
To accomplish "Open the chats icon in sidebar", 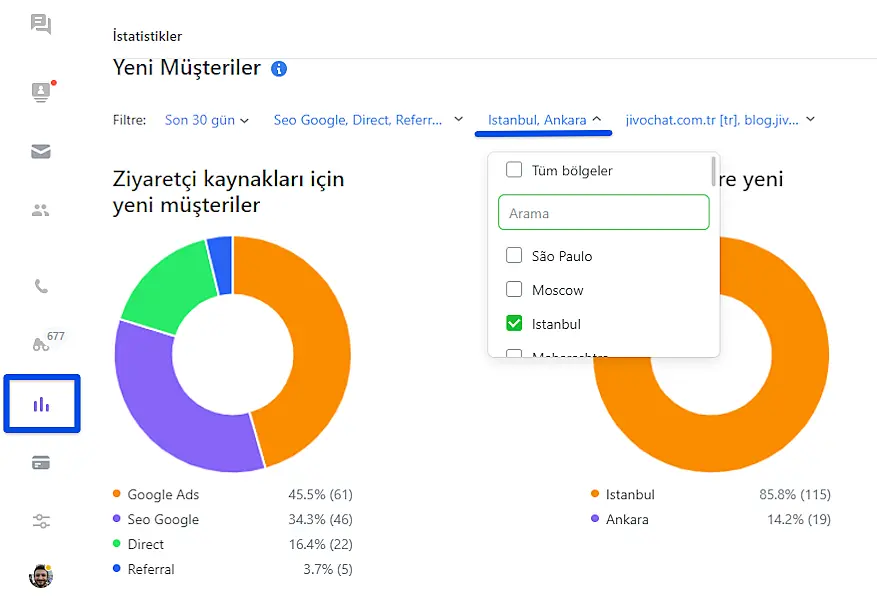I will (41, 24).
